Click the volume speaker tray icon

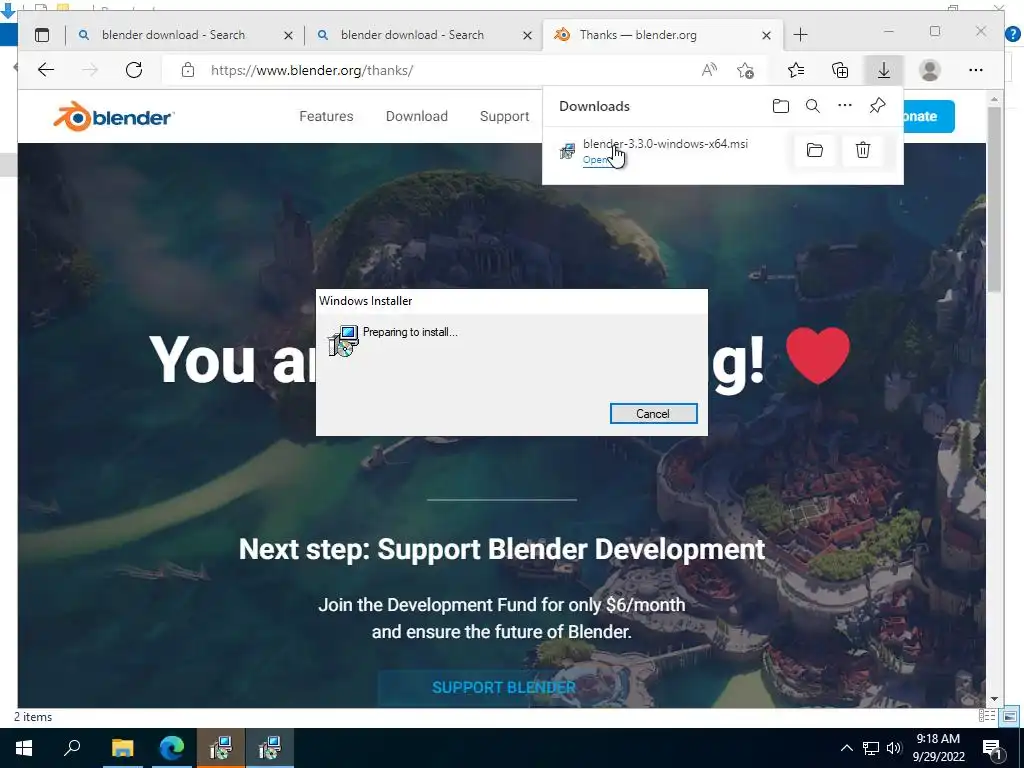[x=893, y=748]
